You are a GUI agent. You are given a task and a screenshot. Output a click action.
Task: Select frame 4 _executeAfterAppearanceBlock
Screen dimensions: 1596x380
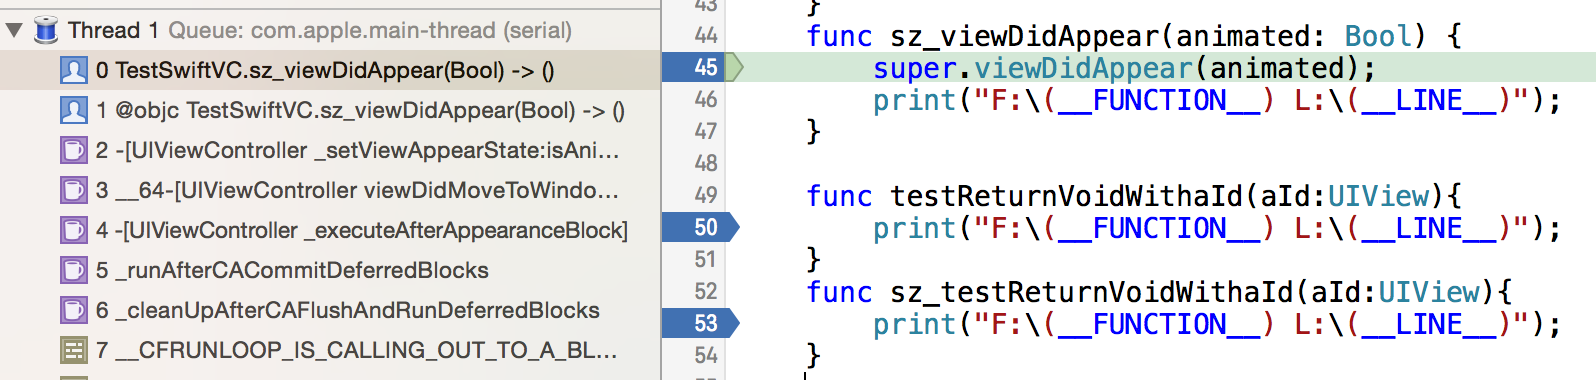tap(330, 230)
